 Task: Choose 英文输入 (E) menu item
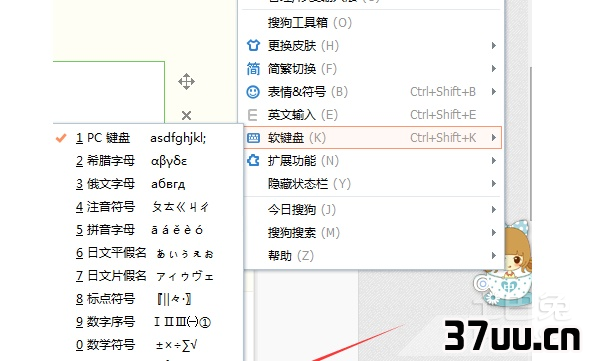point(372,115)
